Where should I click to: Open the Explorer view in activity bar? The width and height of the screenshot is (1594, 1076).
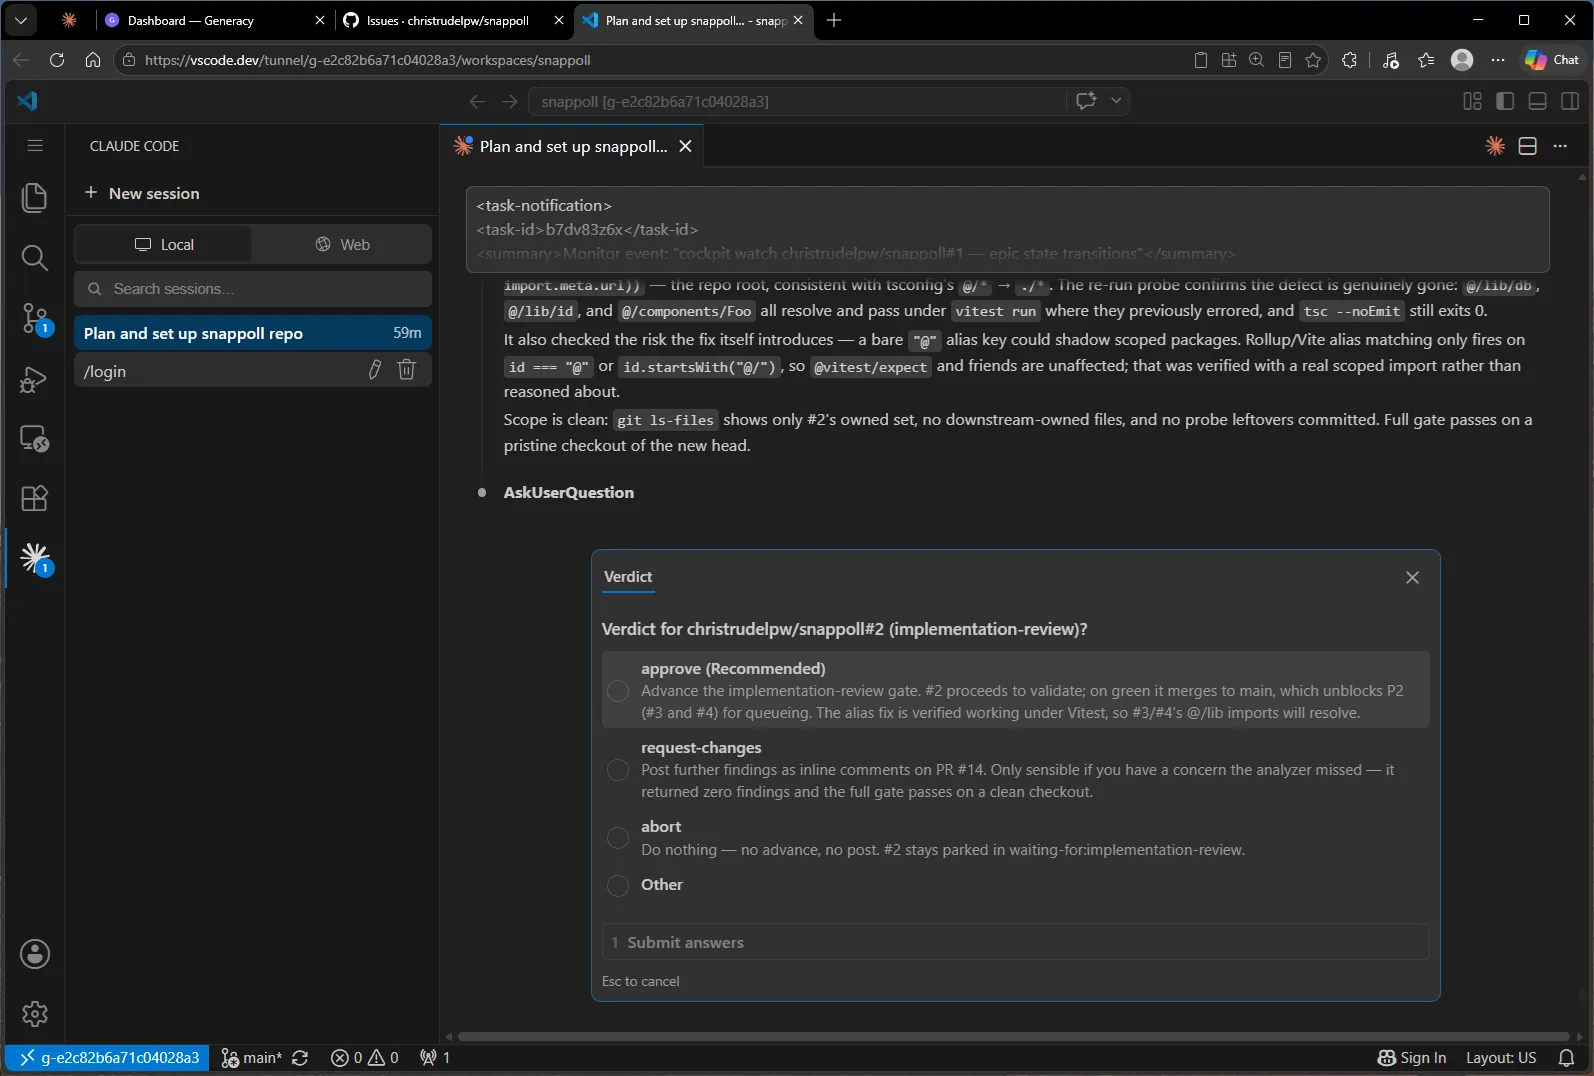click(x=35, y=197)
